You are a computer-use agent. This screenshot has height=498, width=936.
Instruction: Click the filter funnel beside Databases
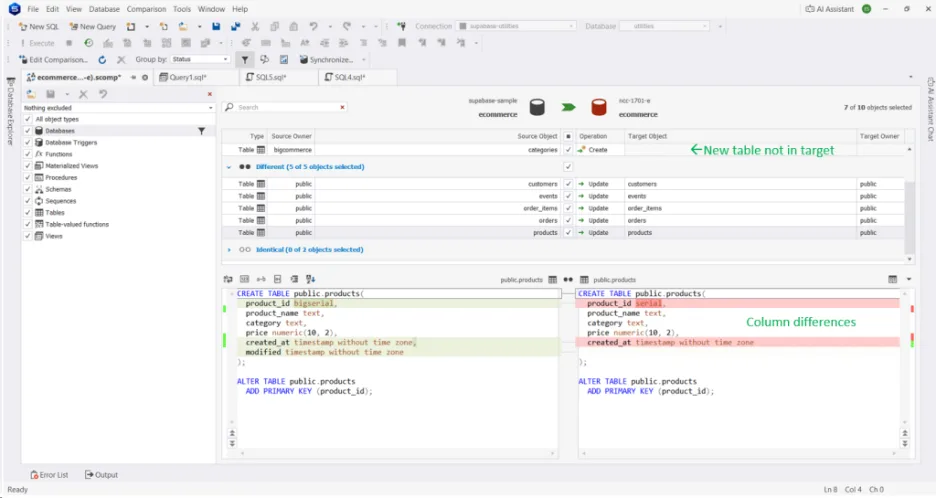(201, 131)
